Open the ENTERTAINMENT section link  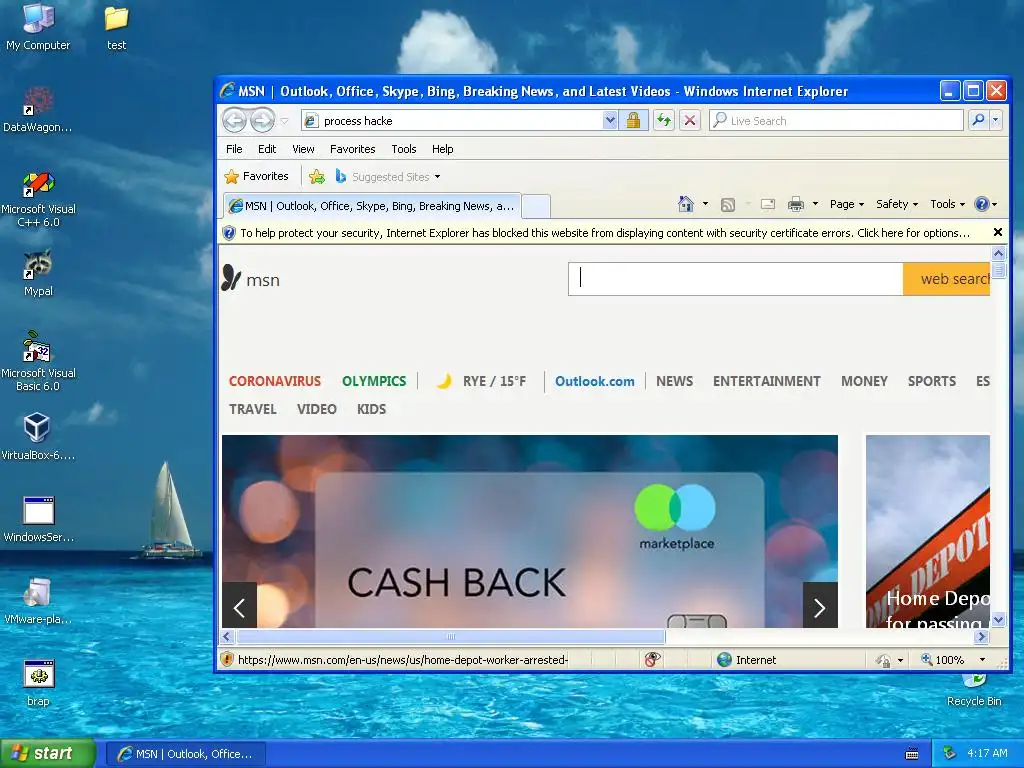click(x=767, y=381)
